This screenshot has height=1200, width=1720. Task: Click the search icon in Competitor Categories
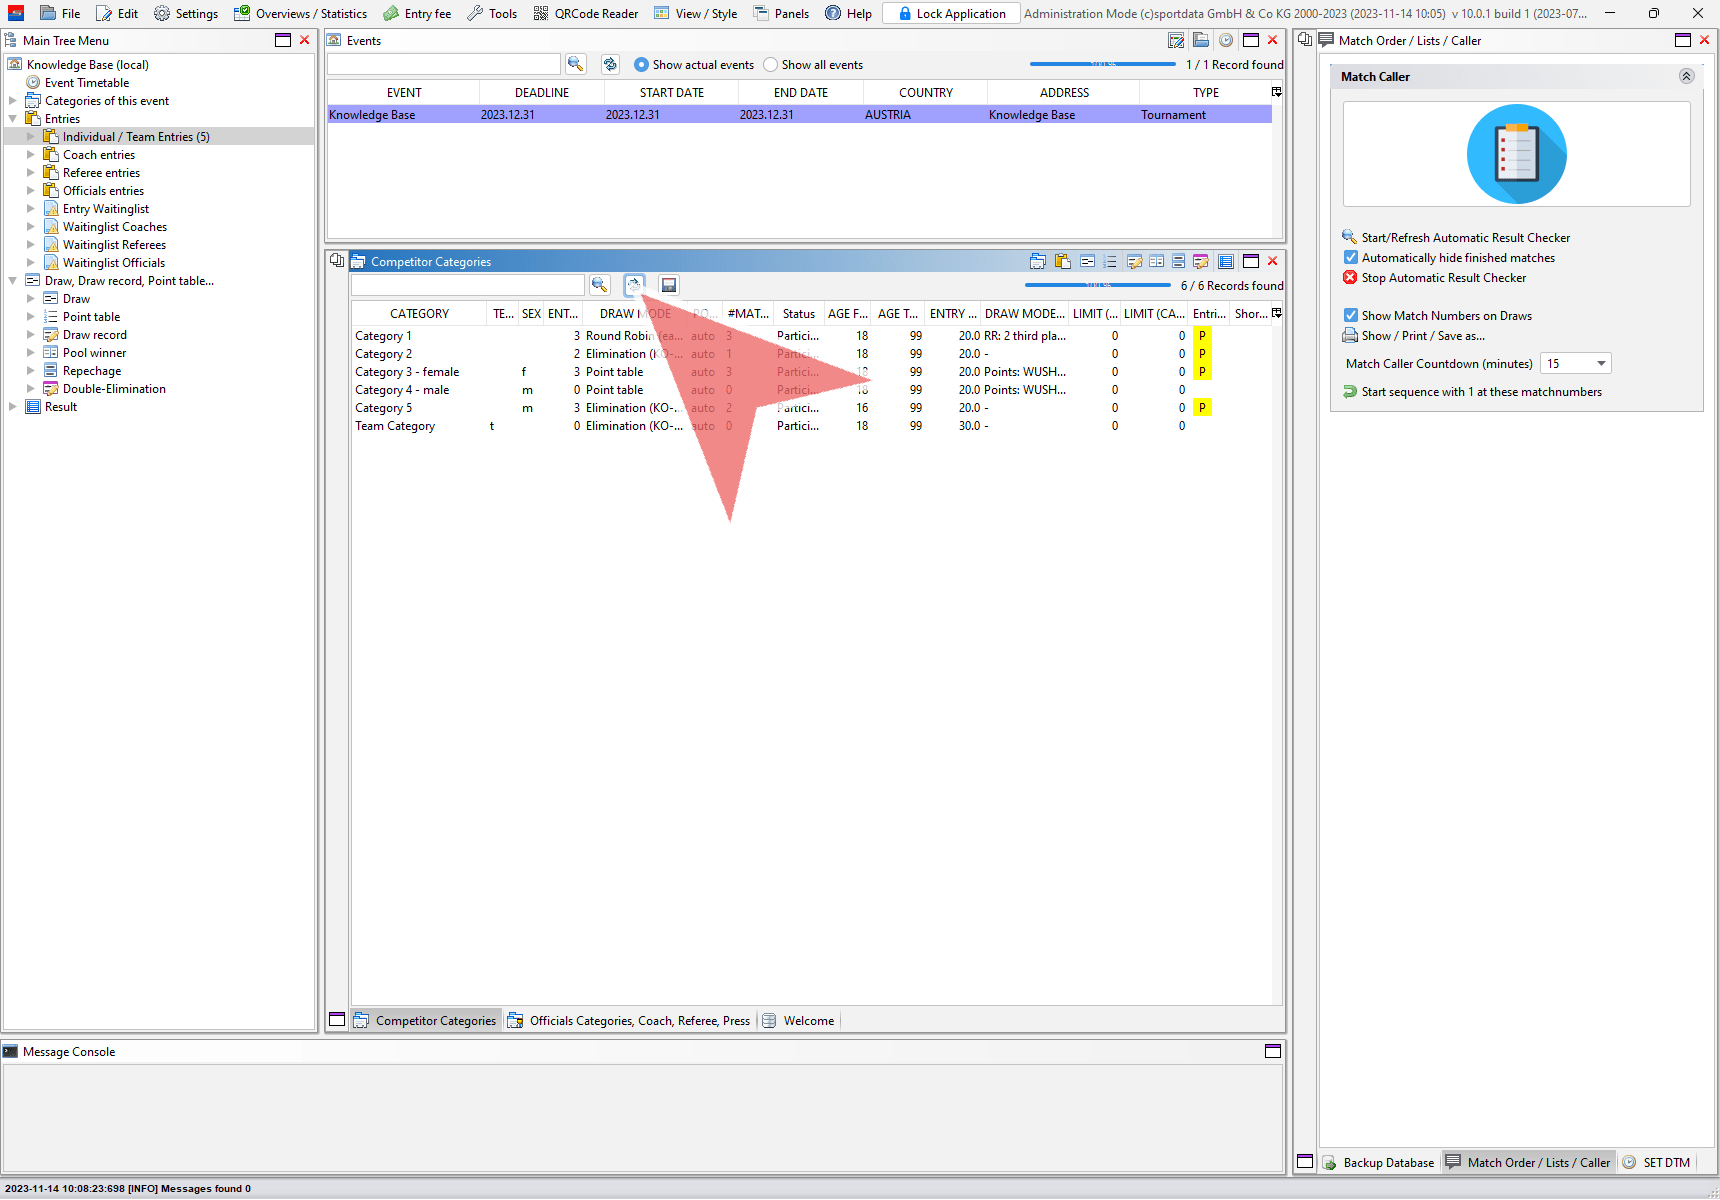pos(599,286)
